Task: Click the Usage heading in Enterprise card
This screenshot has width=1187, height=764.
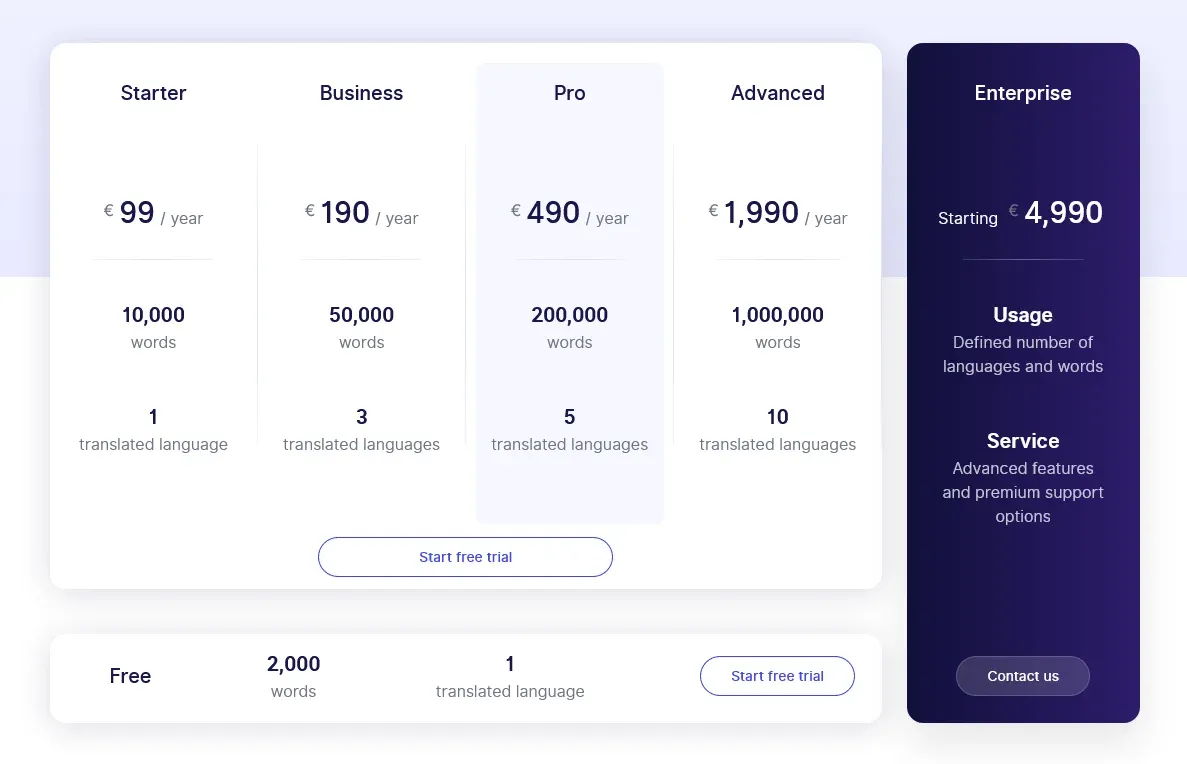Action: point(1022,315)
